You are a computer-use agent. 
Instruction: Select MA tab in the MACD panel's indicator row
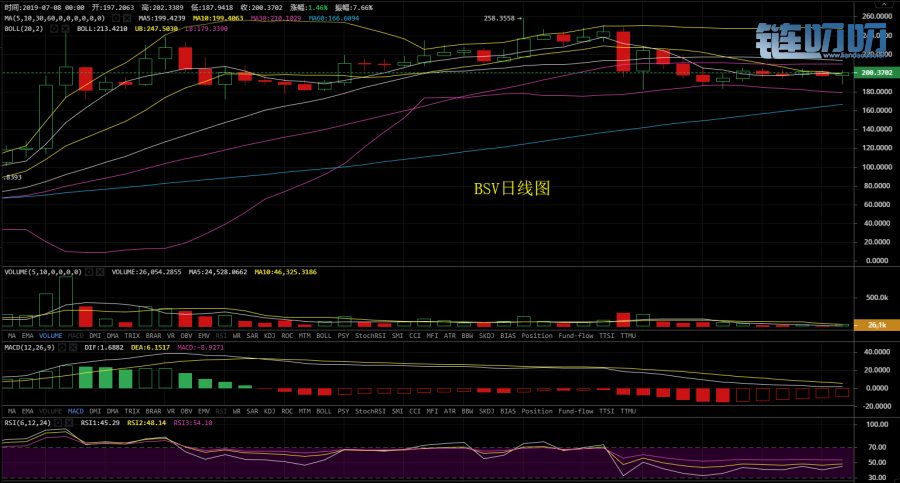(x=11, y=411)
